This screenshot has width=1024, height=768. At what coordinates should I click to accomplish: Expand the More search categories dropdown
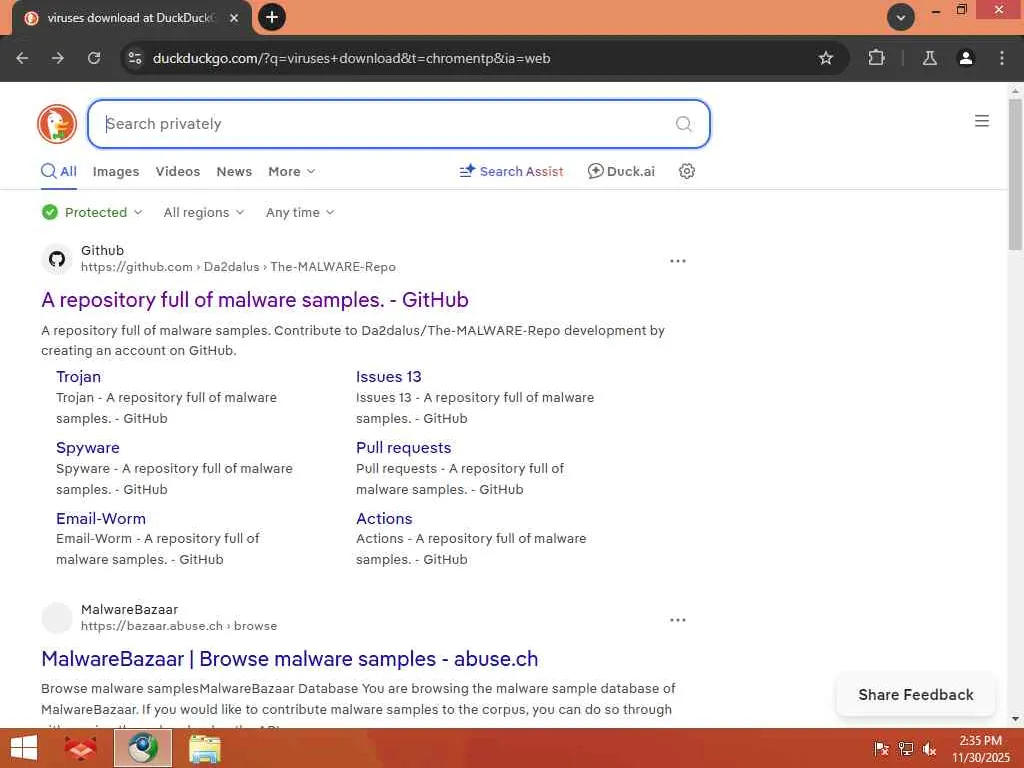[x=291, y=171]
